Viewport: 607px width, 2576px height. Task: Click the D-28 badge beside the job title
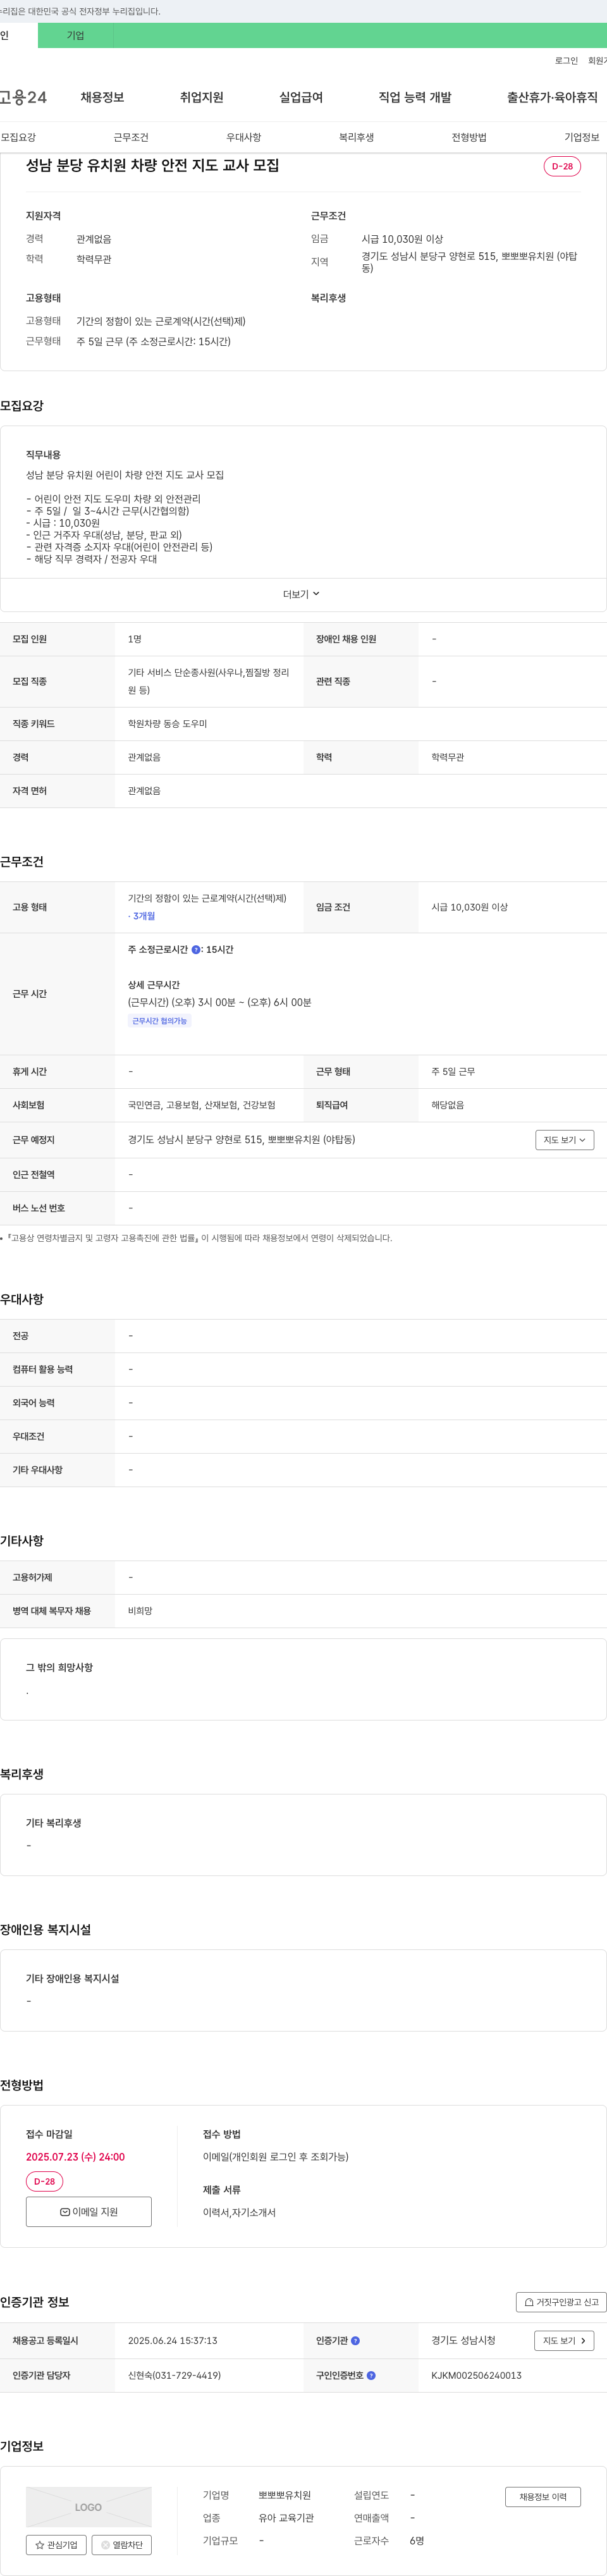coord(562,166)
